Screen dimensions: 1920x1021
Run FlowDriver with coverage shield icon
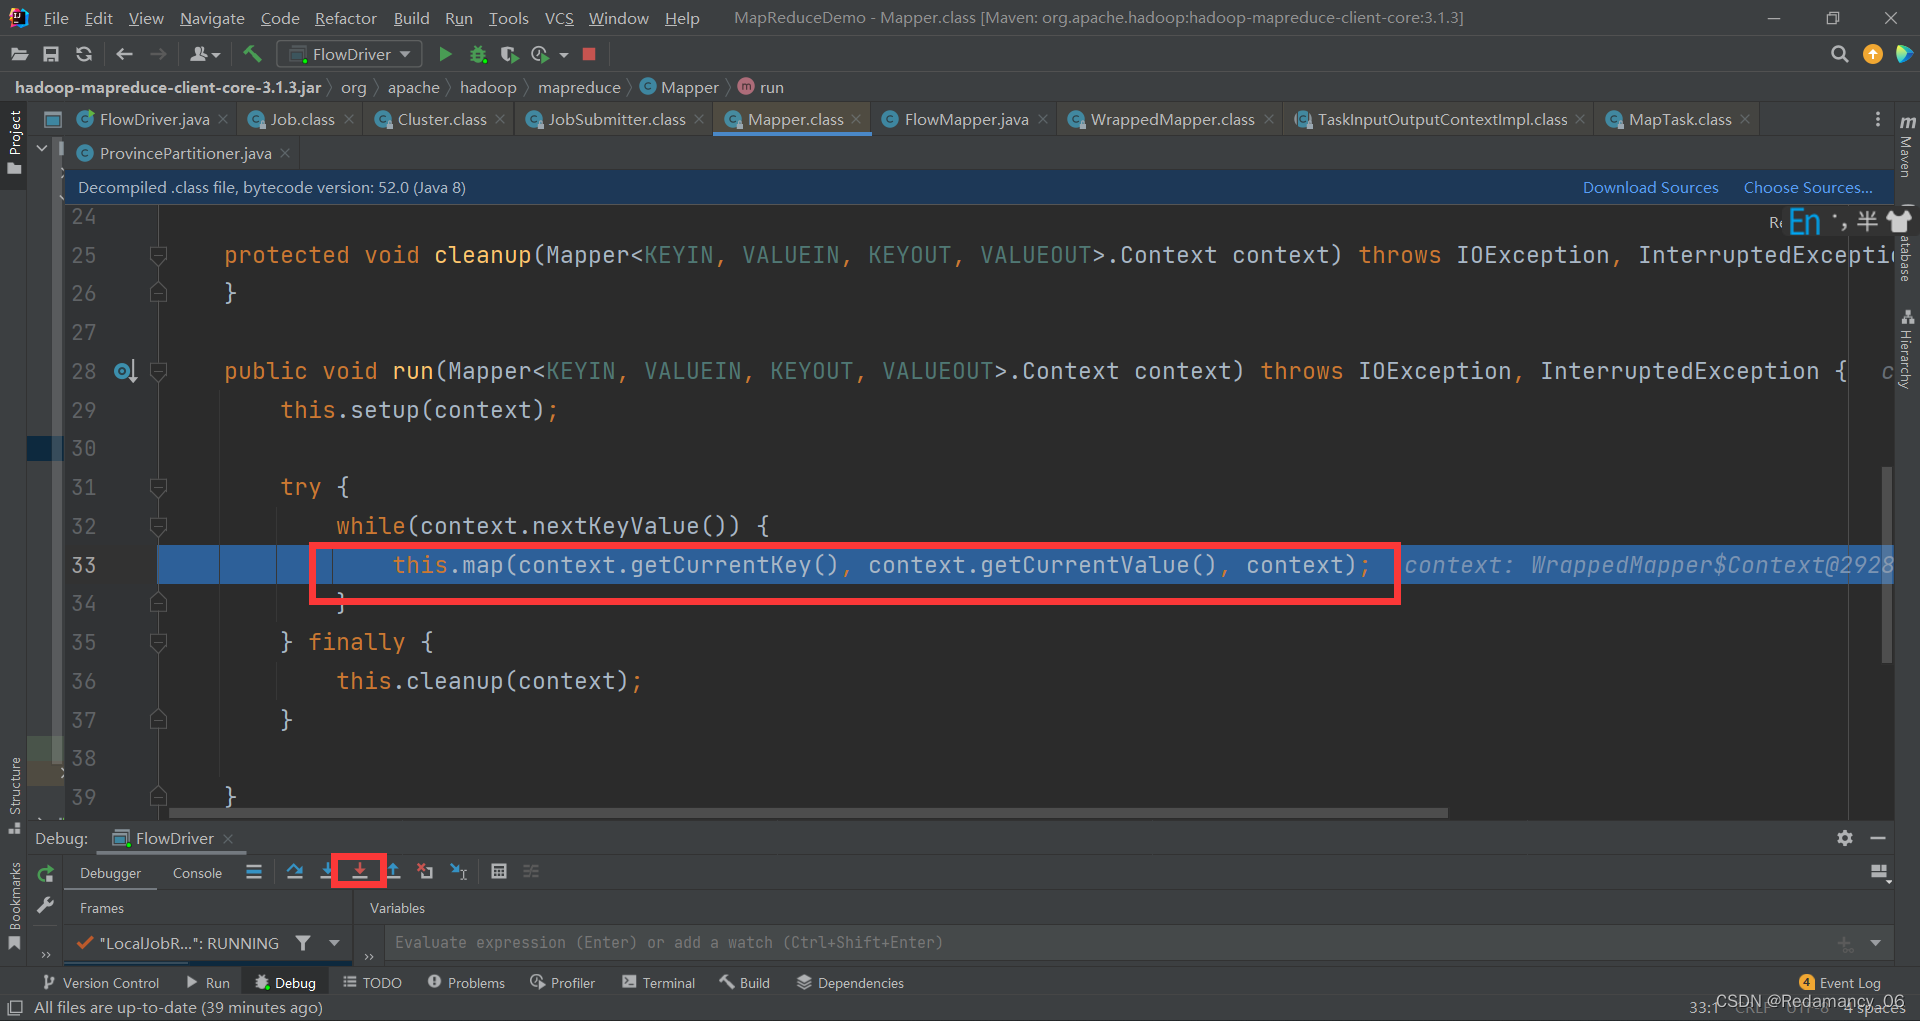click(x=509, y=54)
